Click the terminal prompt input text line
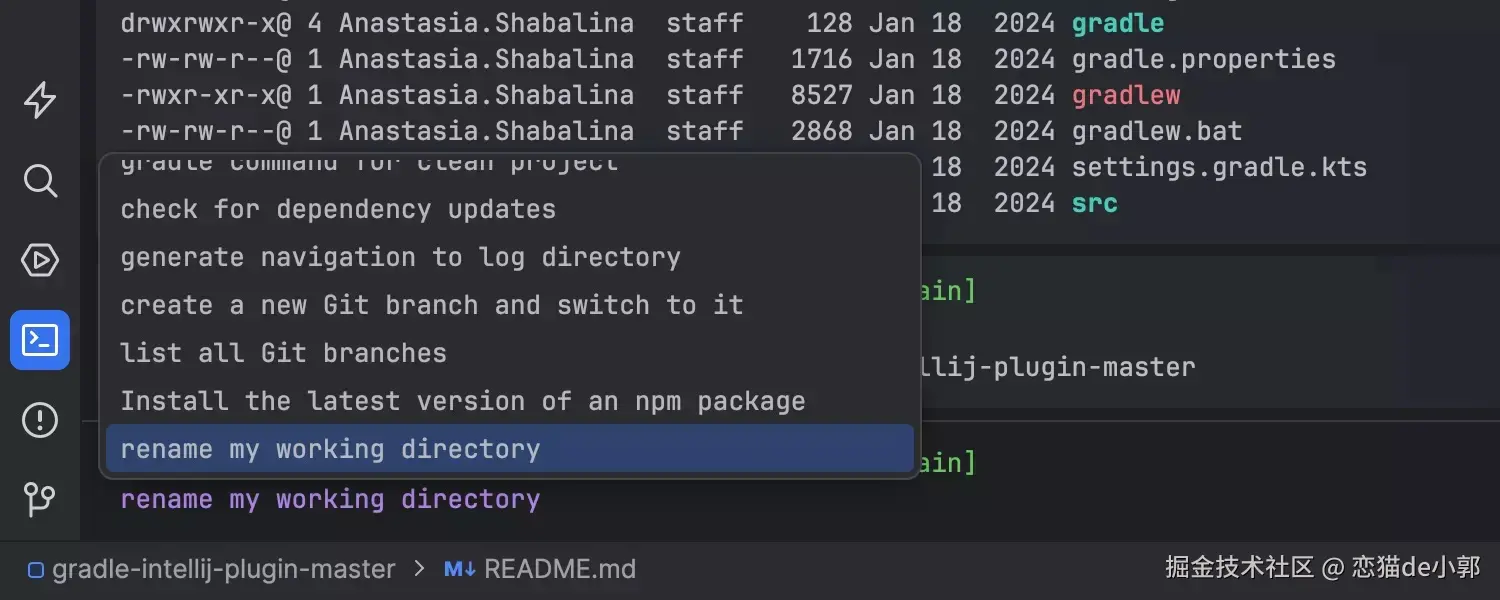Image resolution: width=1500 pixels, height=600 pixels. coord(330,499)
